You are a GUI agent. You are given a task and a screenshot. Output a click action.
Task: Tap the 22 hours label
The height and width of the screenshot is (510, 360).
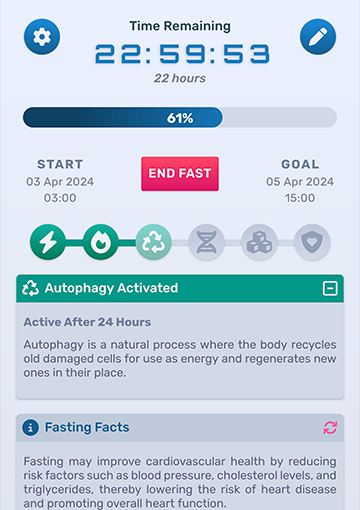pos(180,78)
